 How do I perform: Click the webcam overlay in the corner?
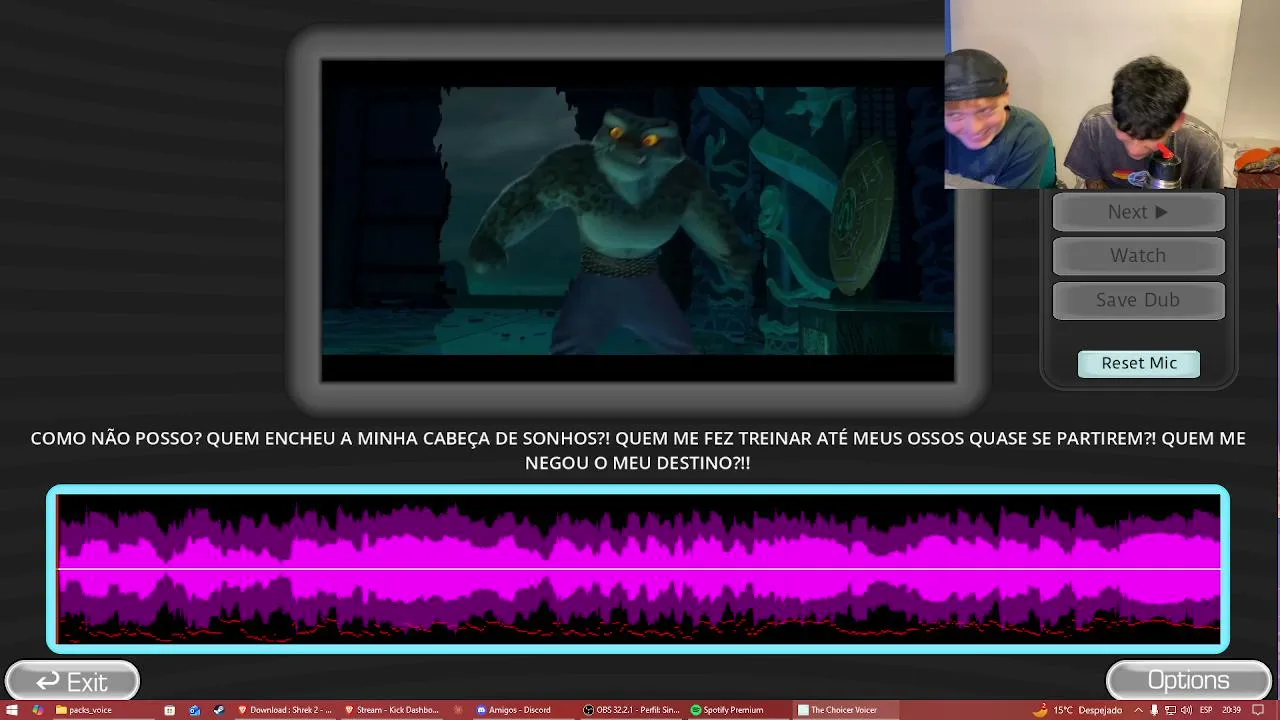tap(1112, 94)
